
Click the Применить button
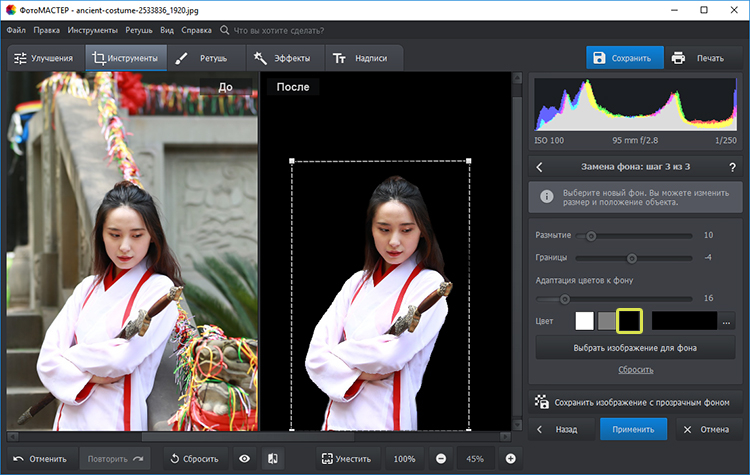coord(633,429)
